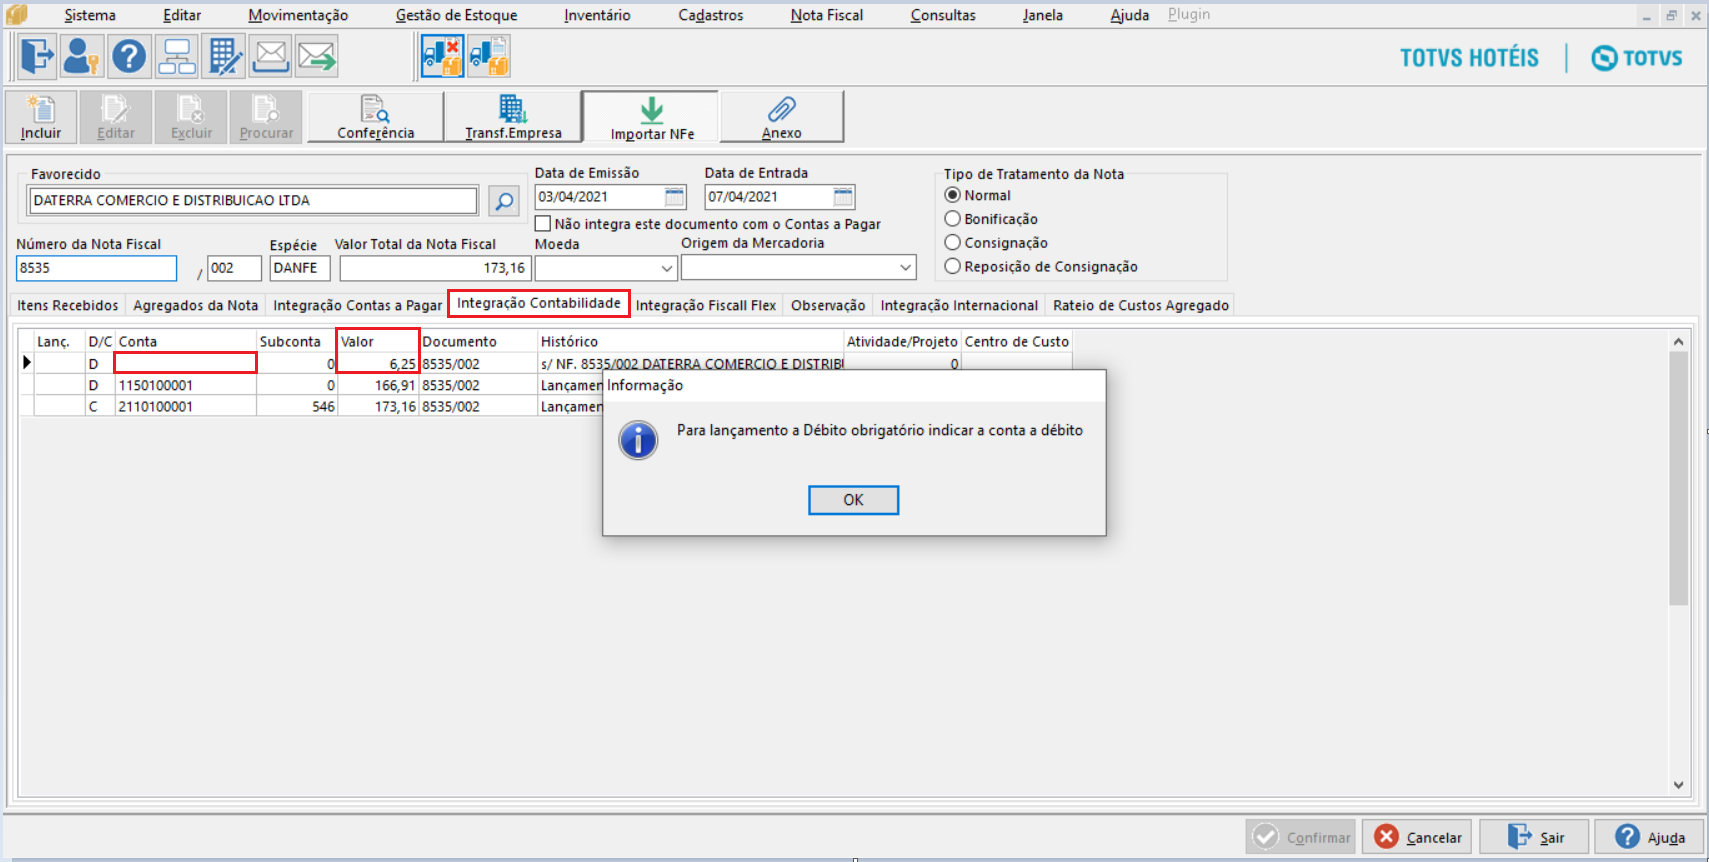Click the bottom Ajuda button
The image size is (1709, 862).
point(1649,837)
